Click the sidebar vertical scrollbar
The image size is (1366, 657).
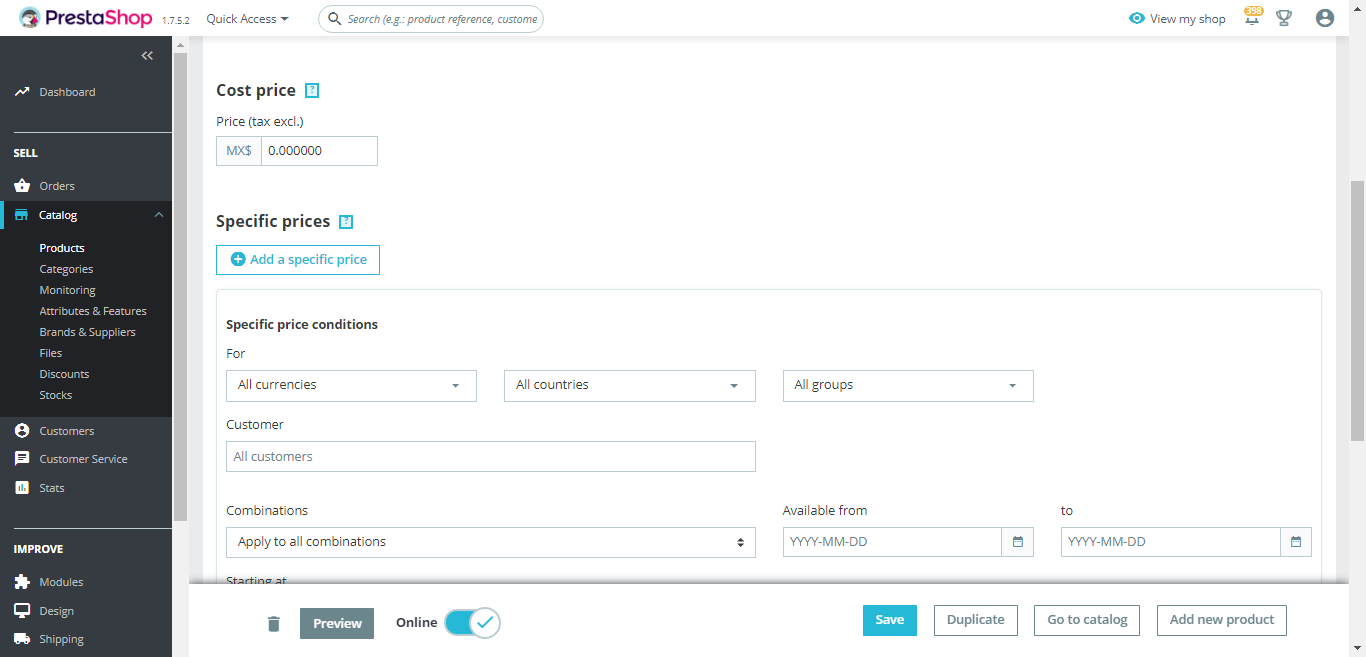[x=180, y=285]
